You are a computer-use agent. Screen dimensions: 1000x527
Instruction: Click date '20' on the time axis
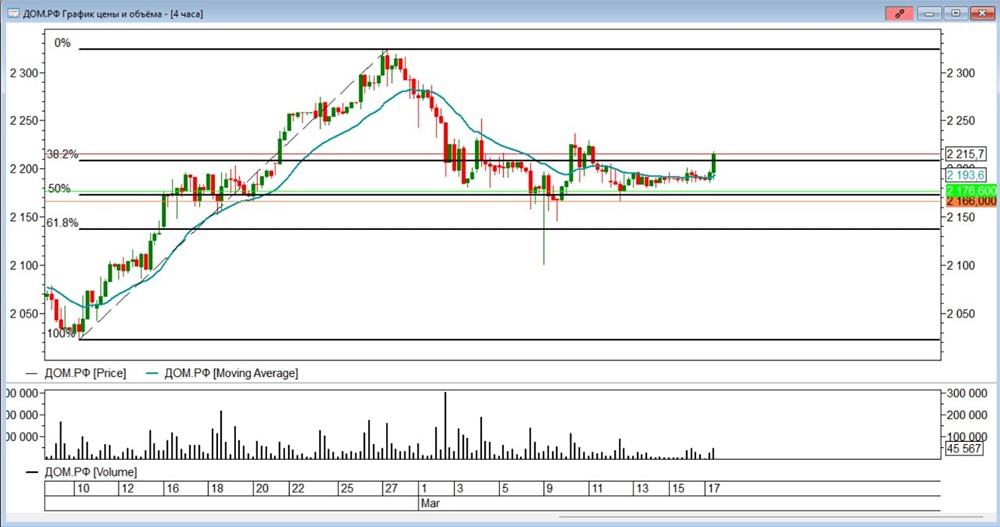pyautogui.click(x=261, y=489)
